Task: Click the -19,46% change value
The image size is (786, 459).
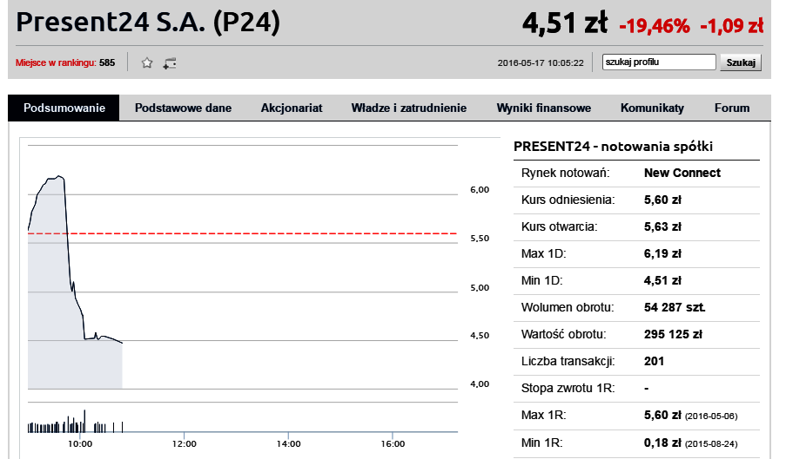Action: click(x=654, y=26)
